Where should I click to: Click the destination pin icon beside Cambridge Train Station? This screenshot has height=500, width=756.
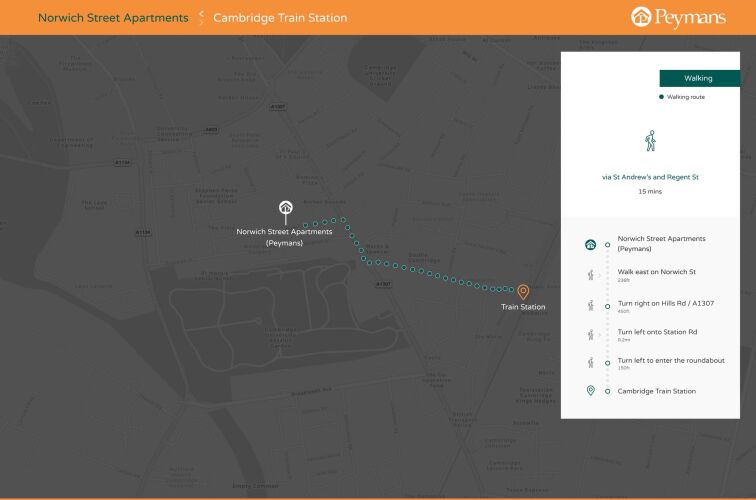(590, 391)
